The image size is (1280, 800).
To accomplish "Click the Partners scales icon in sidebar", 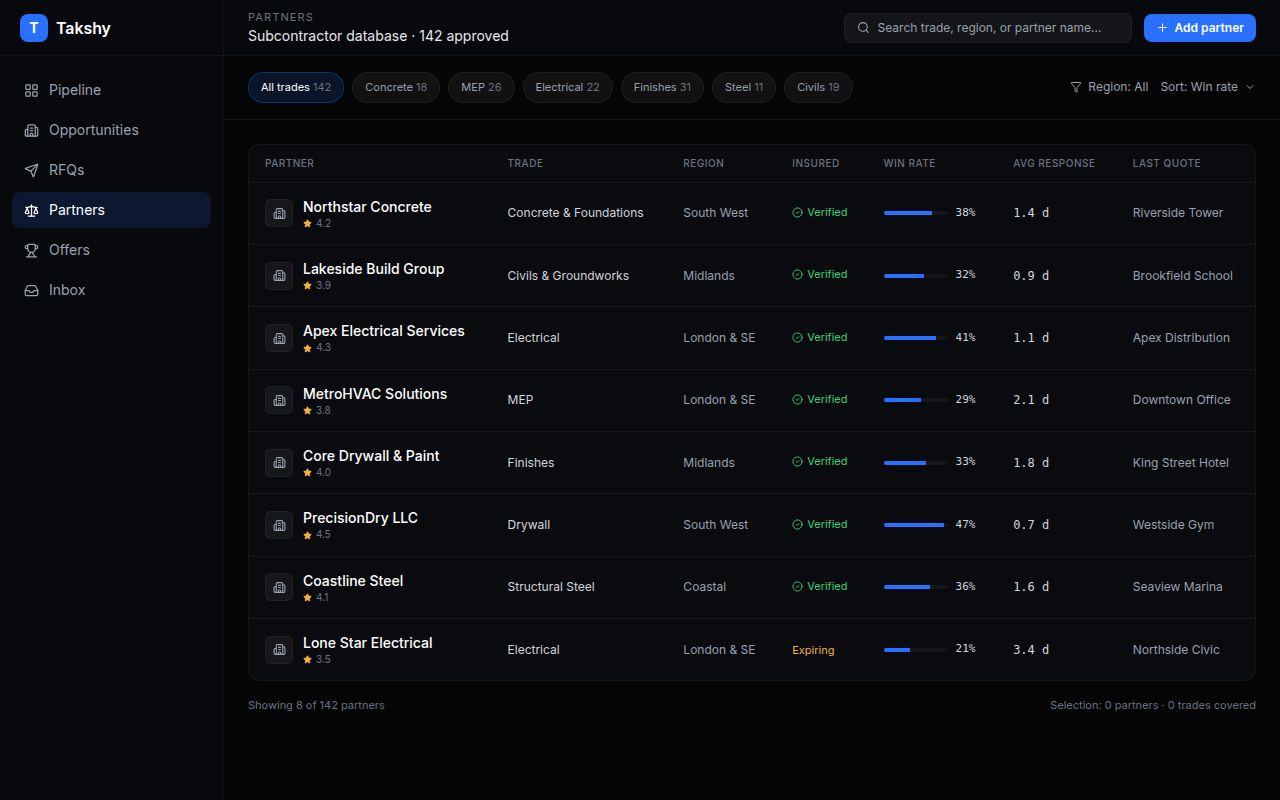I will tap(31, 210).
